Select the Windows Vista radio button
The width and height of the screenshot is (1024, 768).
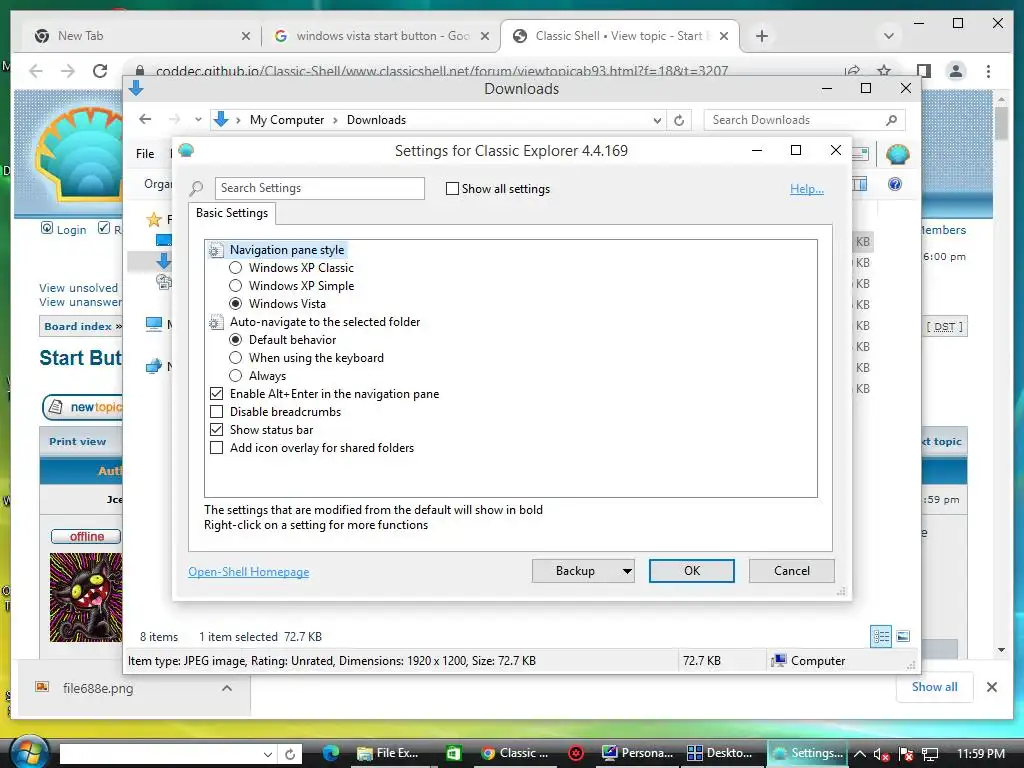[x=236, y=304]
